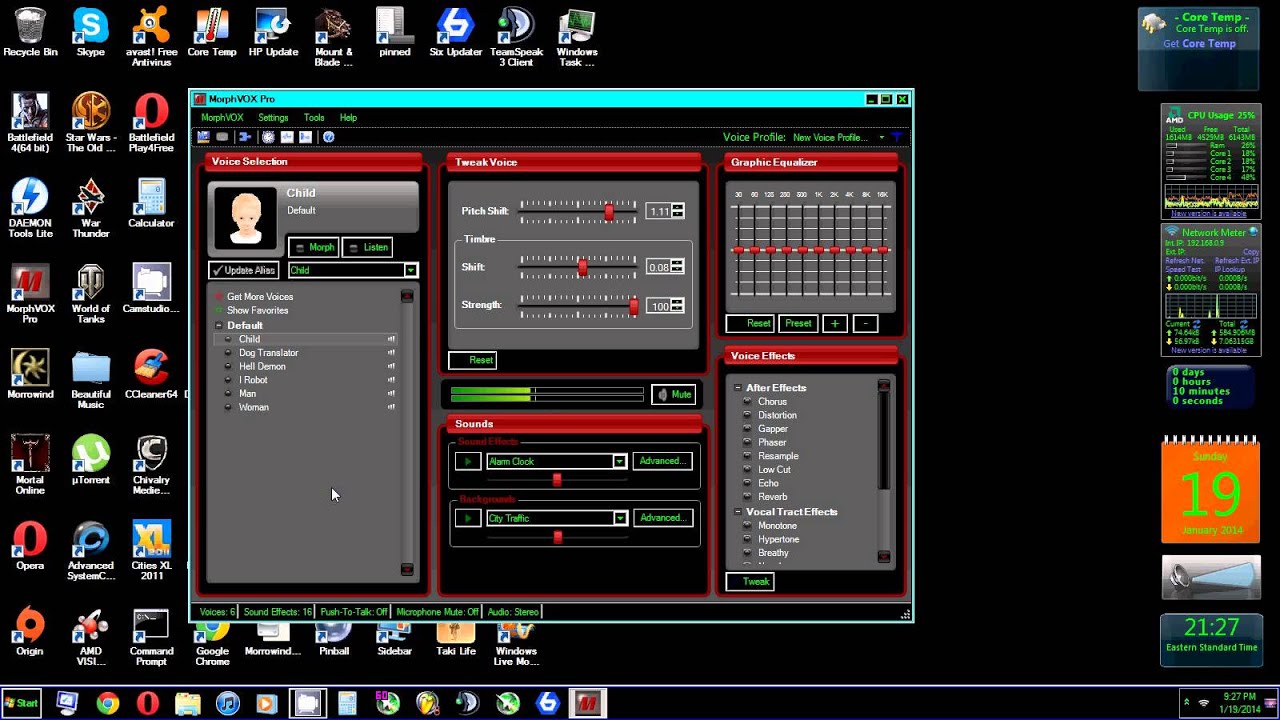Open the Windows Start menu

point(21,703)
